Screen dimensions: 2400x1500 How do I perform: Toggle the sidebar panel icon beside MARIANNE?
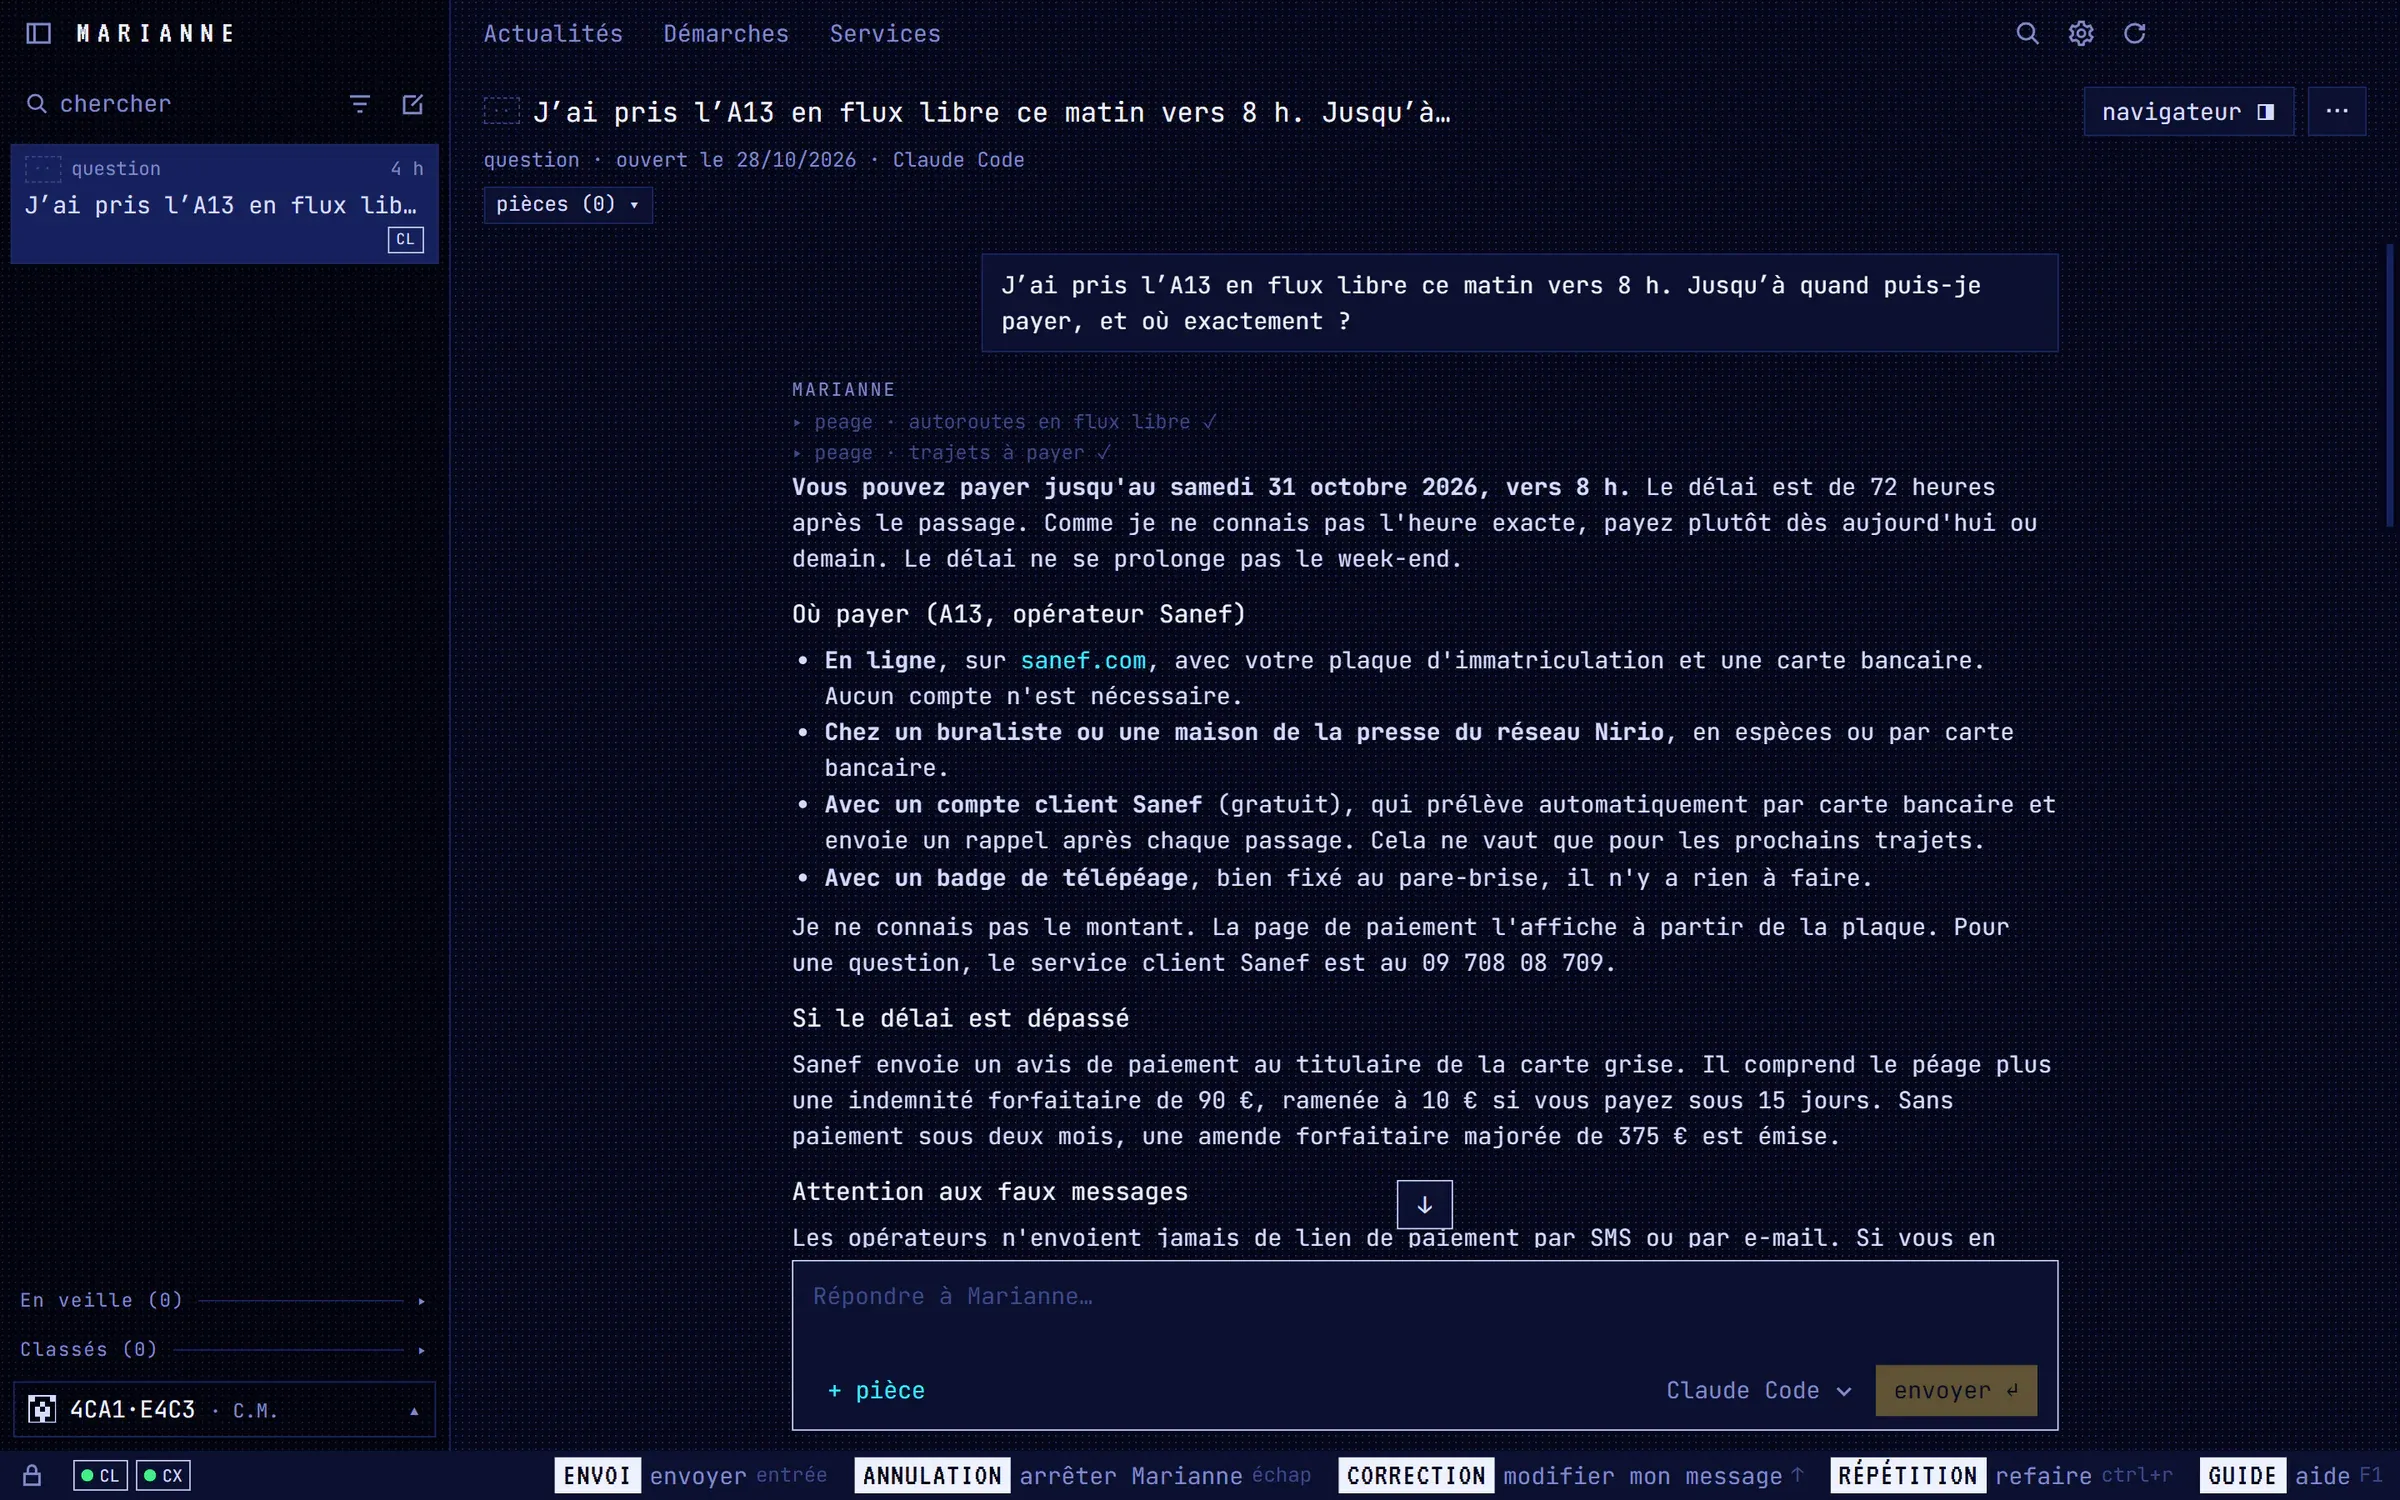pyautogui.click(x=38, y=33)
